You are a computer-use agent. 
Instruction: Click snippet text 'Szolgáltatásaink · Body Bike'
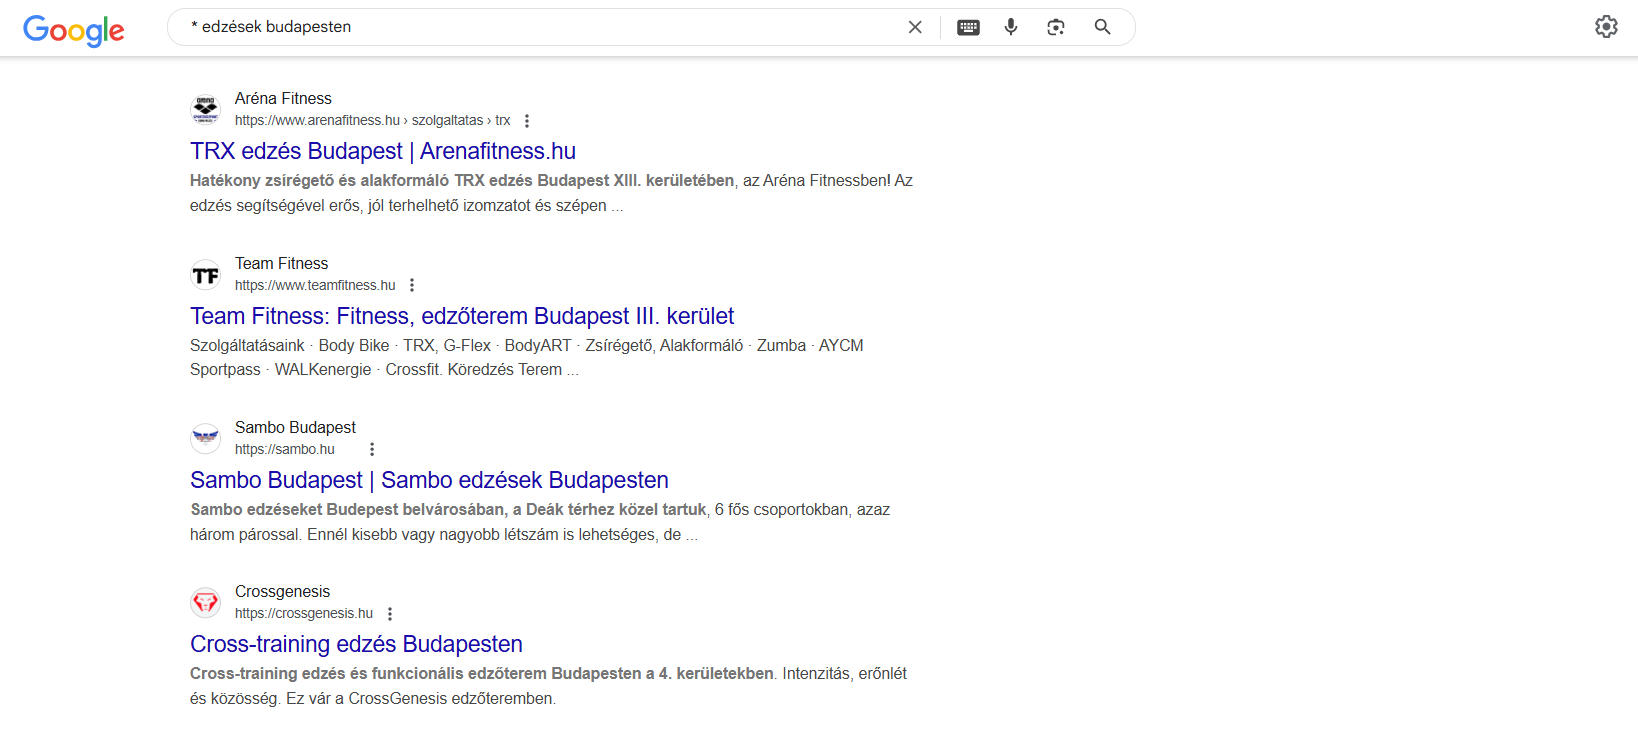289,345
